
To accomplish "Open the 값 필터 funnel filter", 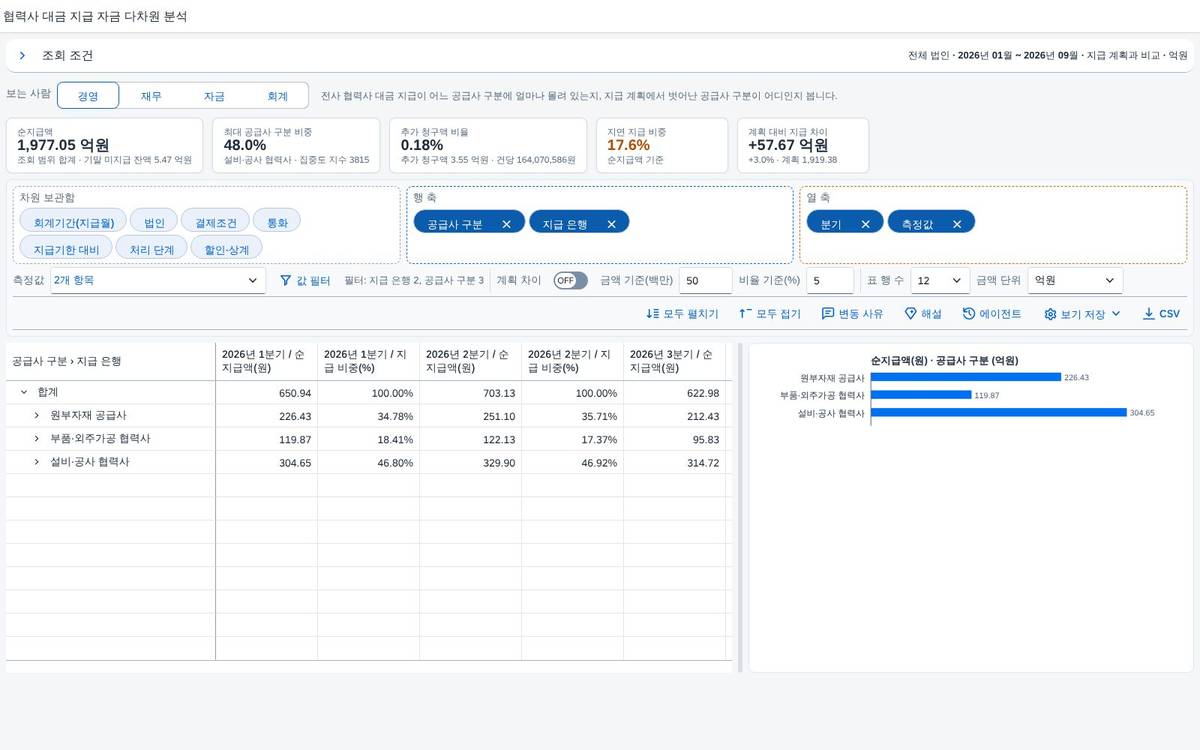I will point(305,281).
